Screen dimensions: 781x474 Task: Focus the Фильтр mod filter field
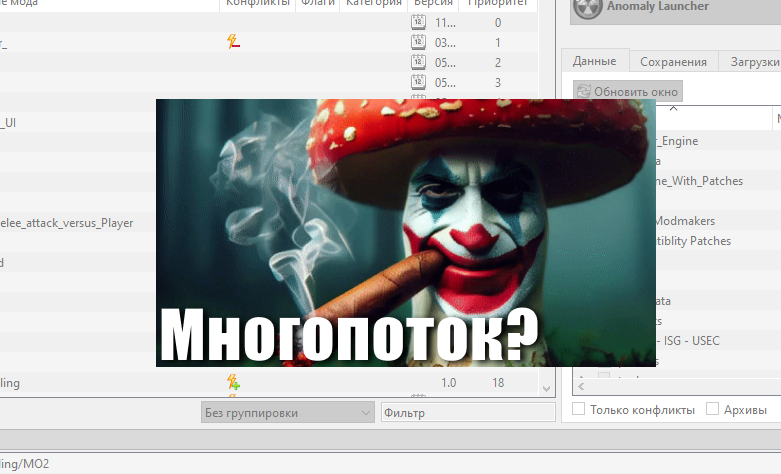pos(468,412)
